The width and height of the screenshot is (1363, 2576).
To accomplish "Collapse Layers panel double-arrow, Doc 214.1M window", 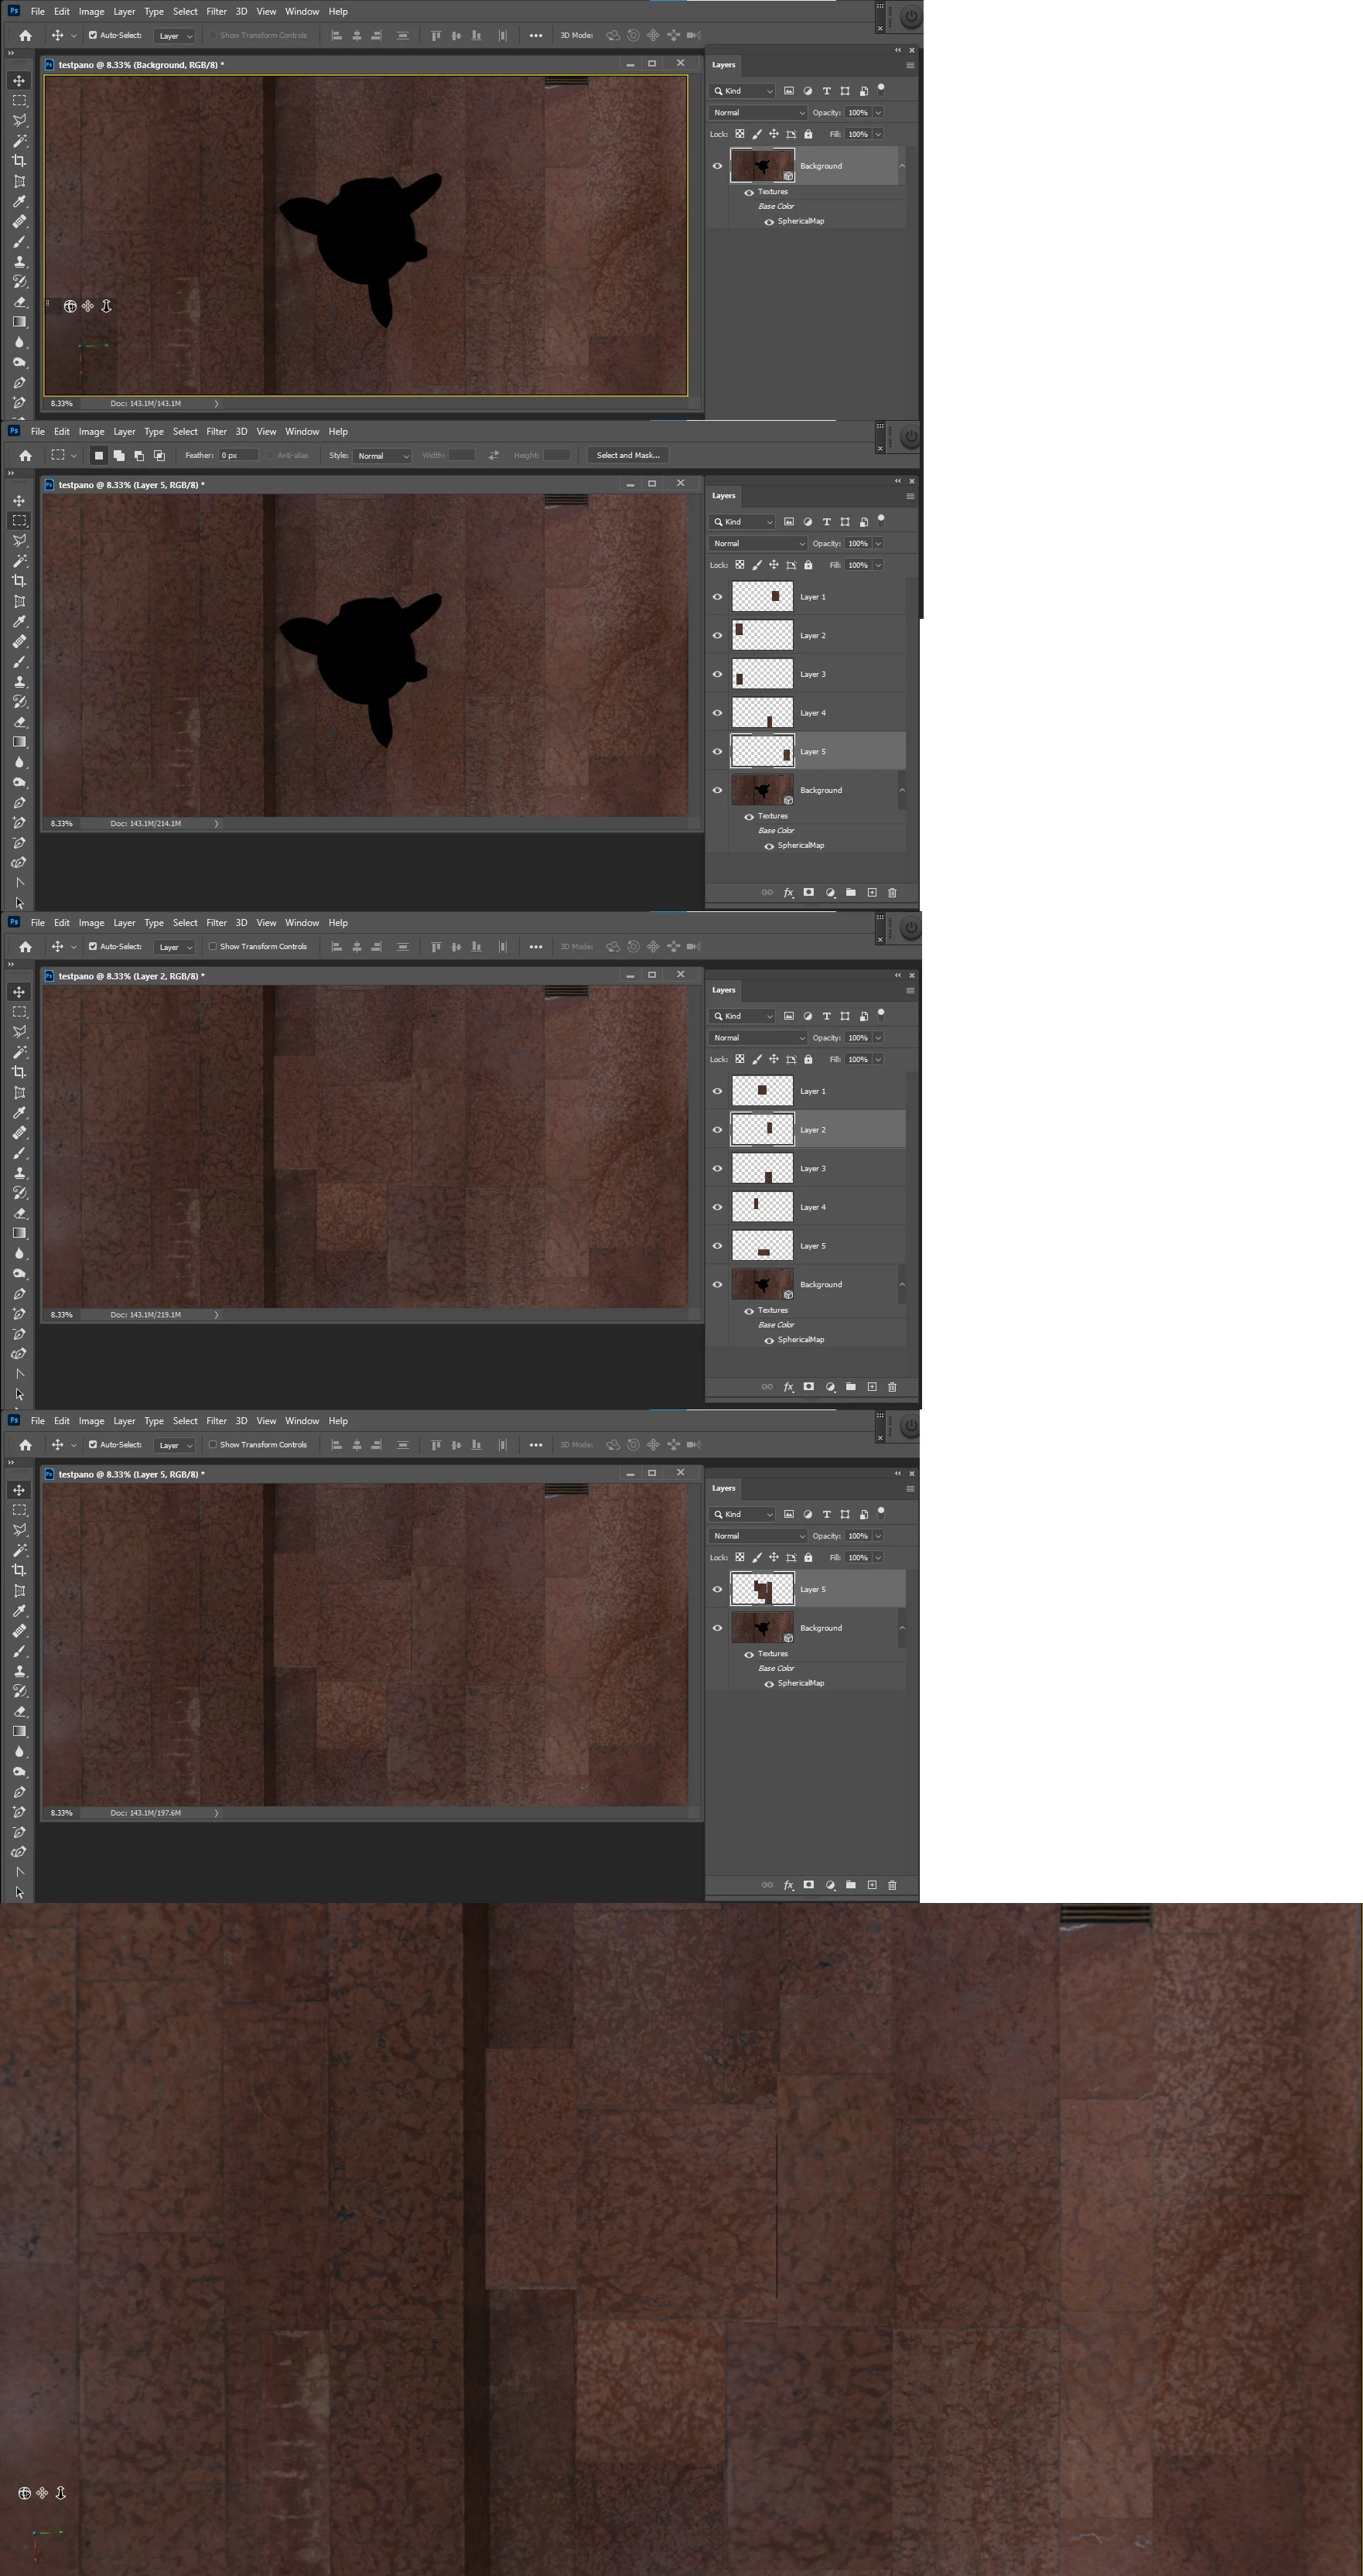I will (897, 481).
